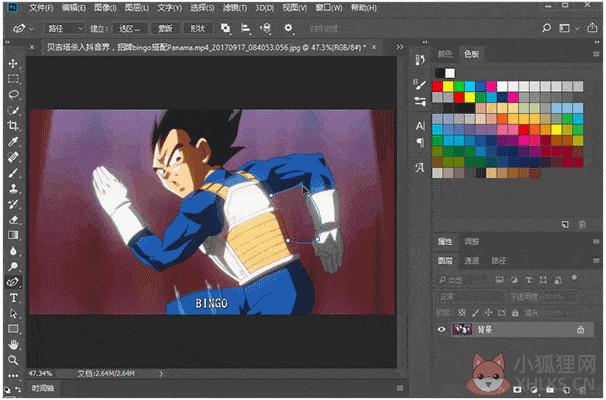606x400 pixels.
Task: Select the Blur tool
Action: (13, 251)
